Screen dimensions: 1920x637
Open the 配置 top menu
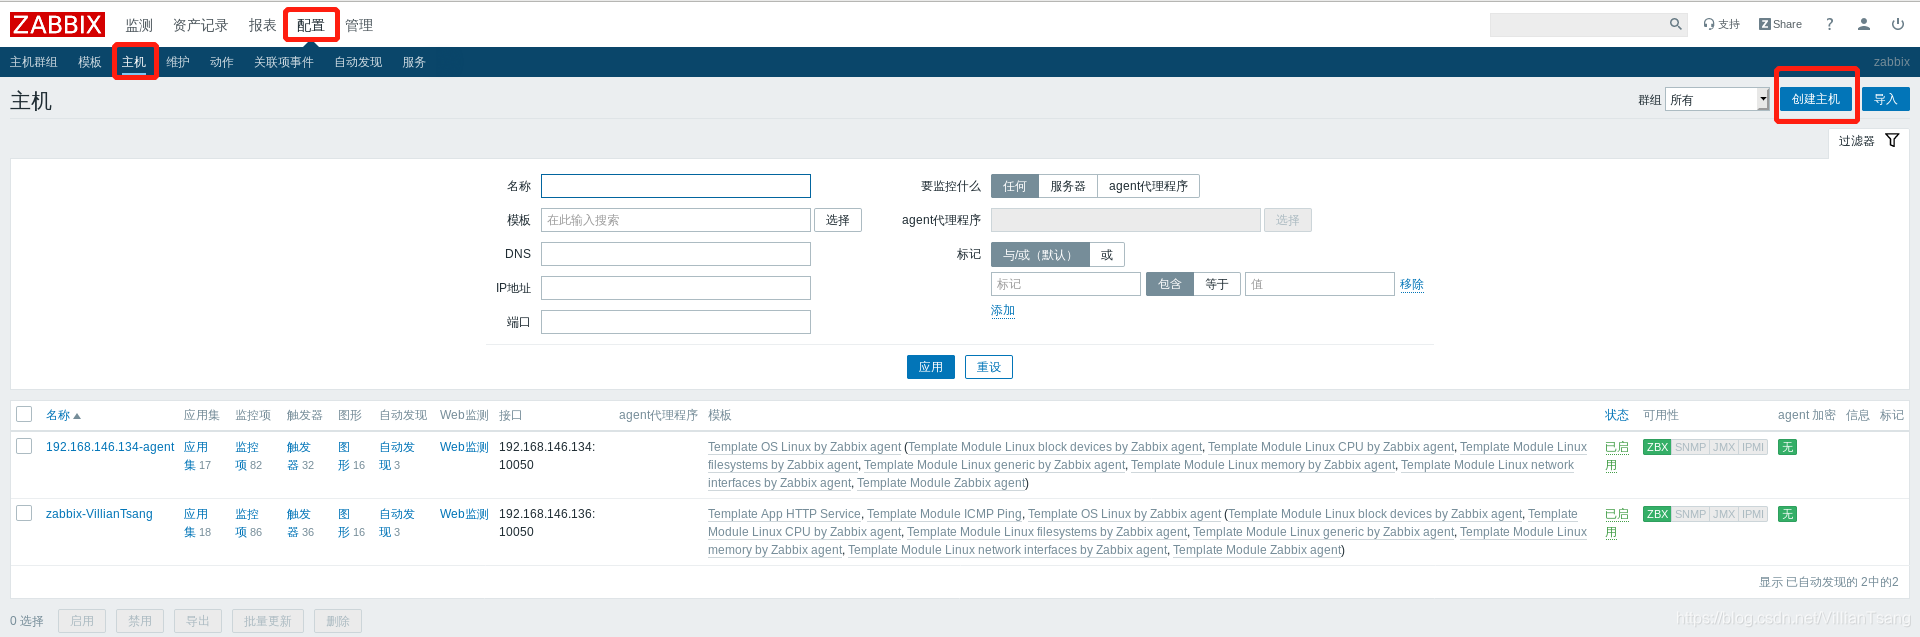tap(310, 25)
